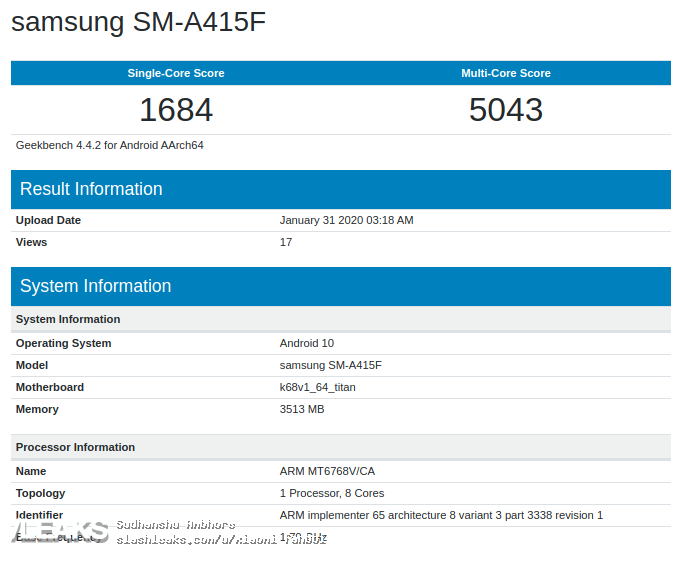Viewport: 681px width, 562px height.
Task: Click the Multi-Core Score header
Action: coord(506,73)
